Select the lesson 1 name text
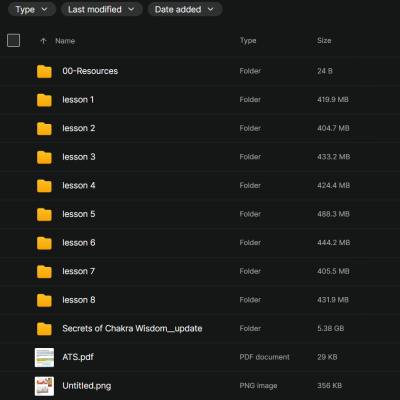Viewport: 400px width, 400px height. point(78,100)
